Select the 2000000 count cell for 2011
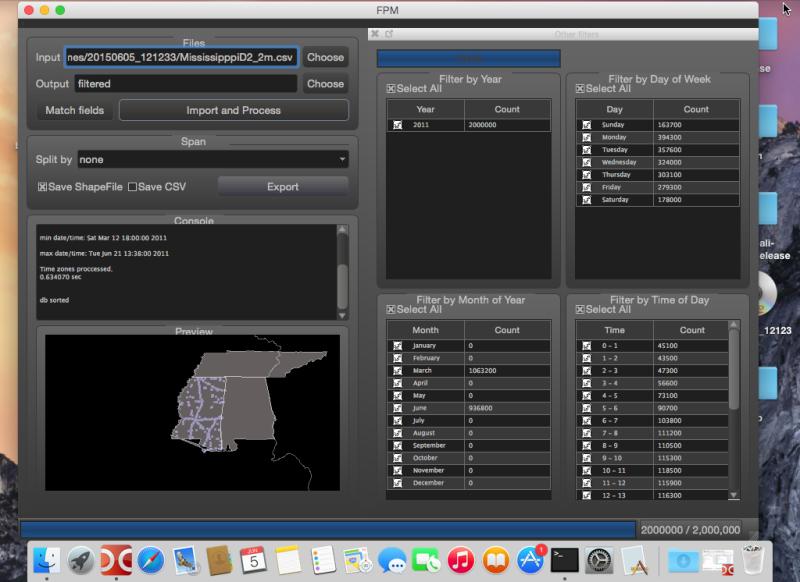Image resolution: width=800 pixels, height=582 pixels. click(508, 125)
